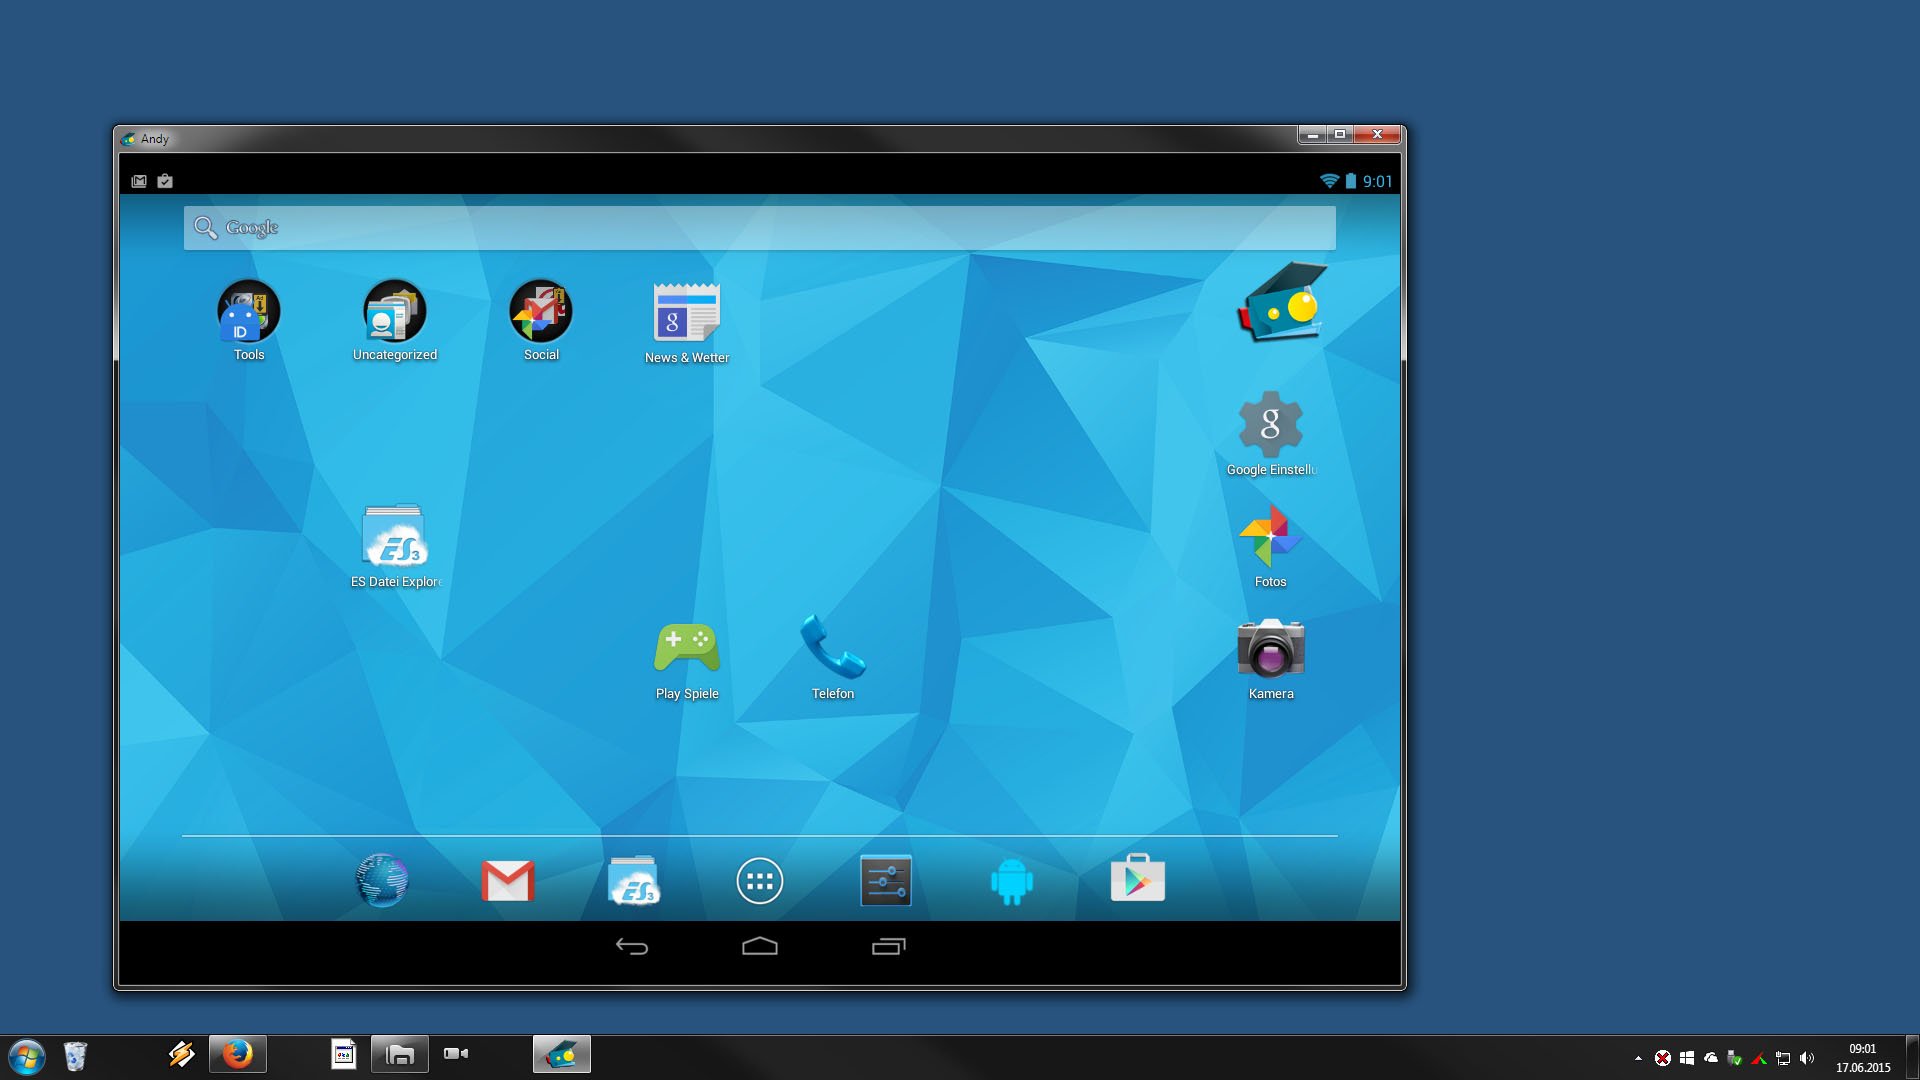The height and width of the screenshot is (1080, 1920).
Task: Tap Android back button
Action: coord(634,947)
